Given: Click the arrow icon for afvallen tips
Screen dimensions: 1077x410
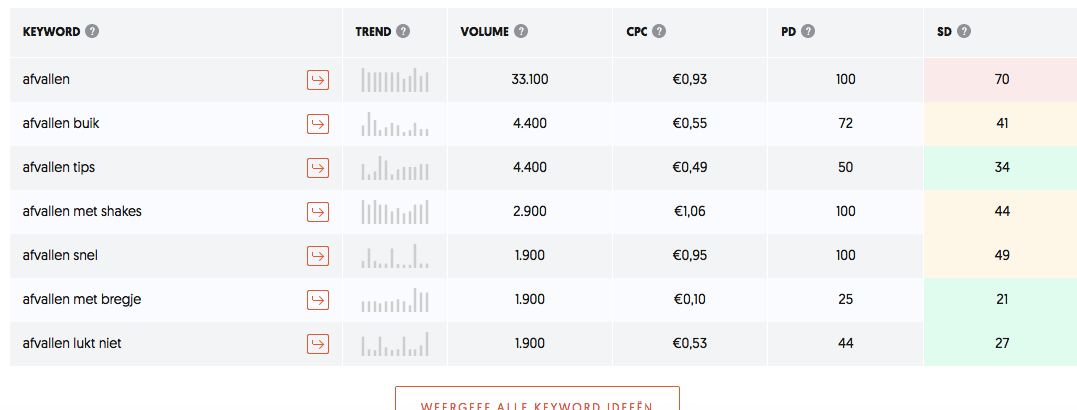Looking at the screenshot, I should [x=317, y=168].
